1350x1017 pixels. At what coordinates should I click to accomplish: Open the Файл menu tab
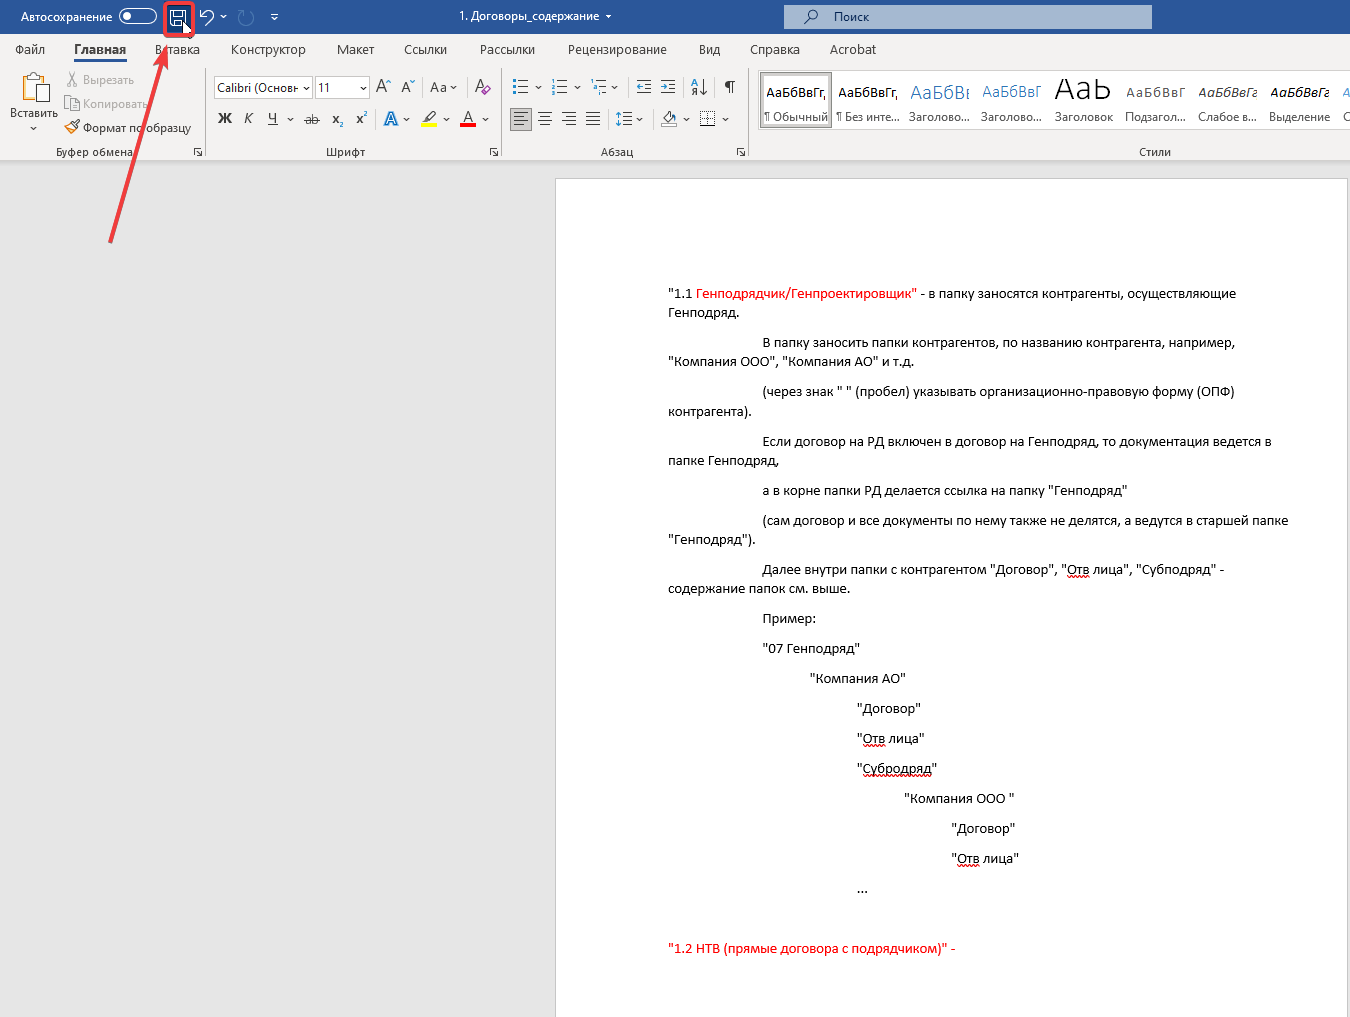pos(30,49)
